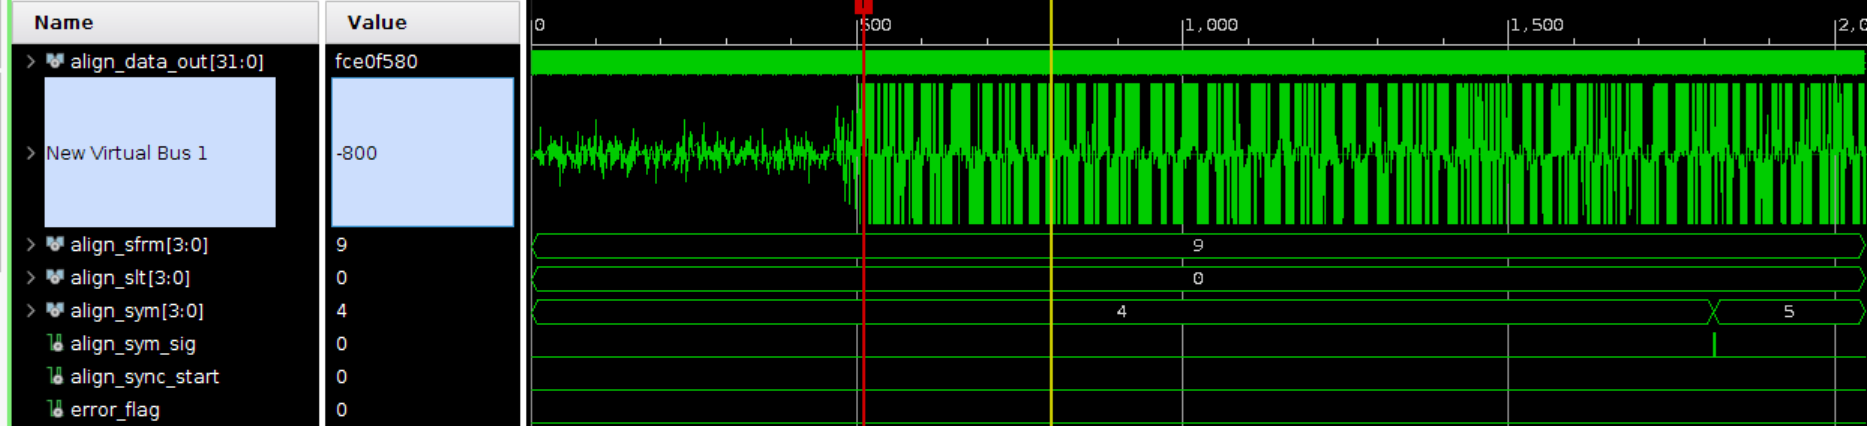
Task: Click the error_flag signal icon
Action: coord(55,409)
